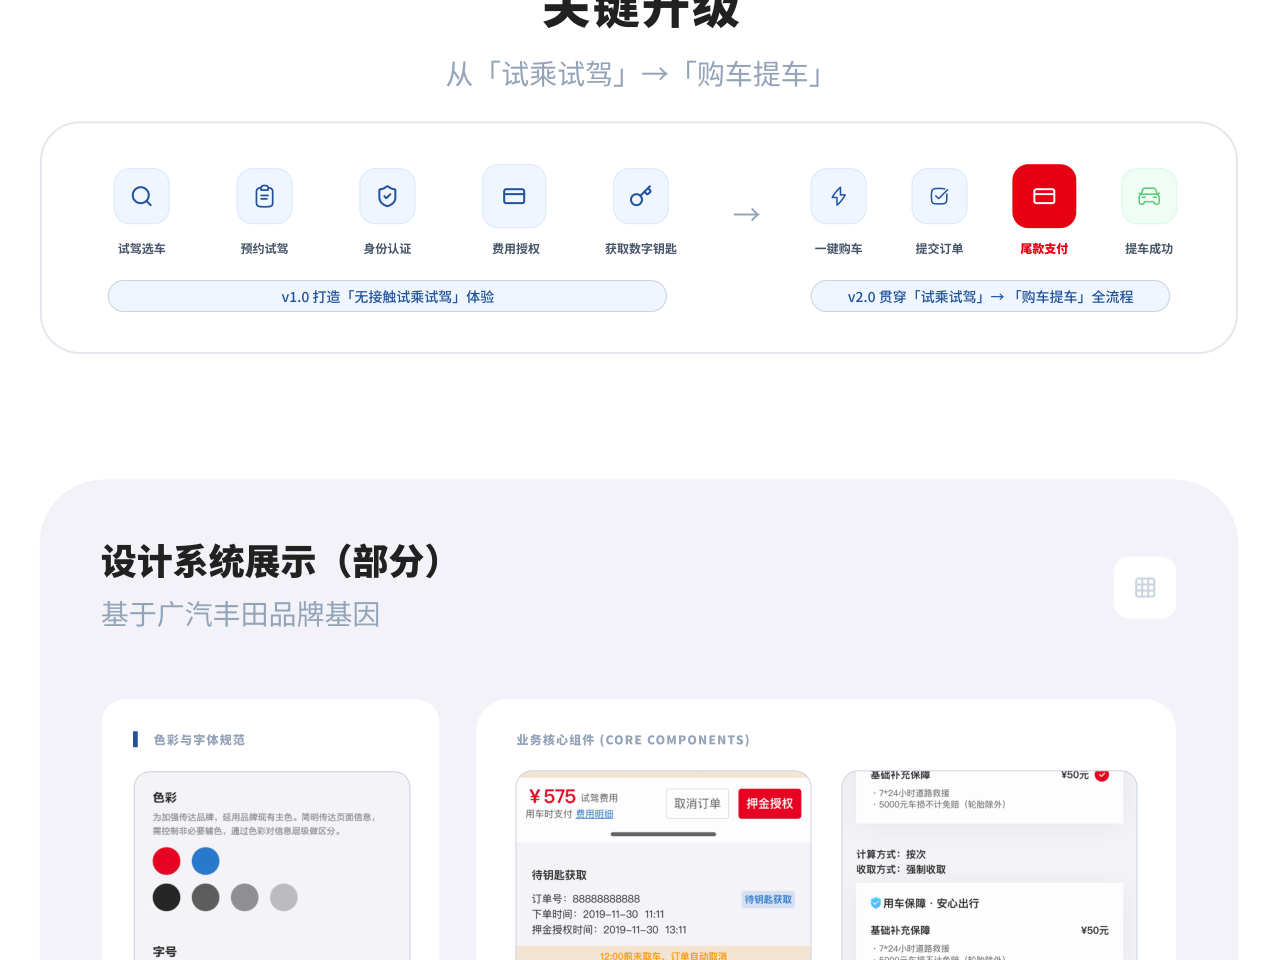Click the 色彩 section label
Viewport: 1280px width, 960px height.
tap(165, 797)
